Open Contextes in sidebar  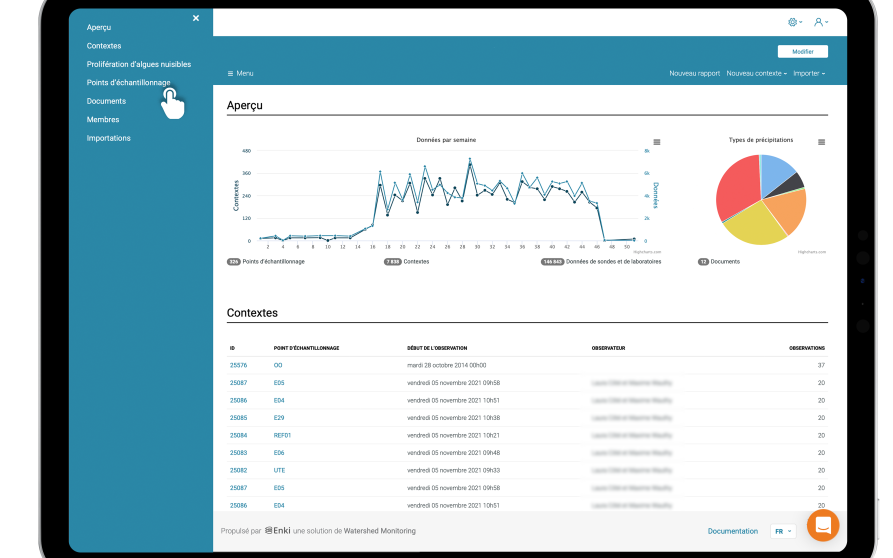click(x=104, y=46)
